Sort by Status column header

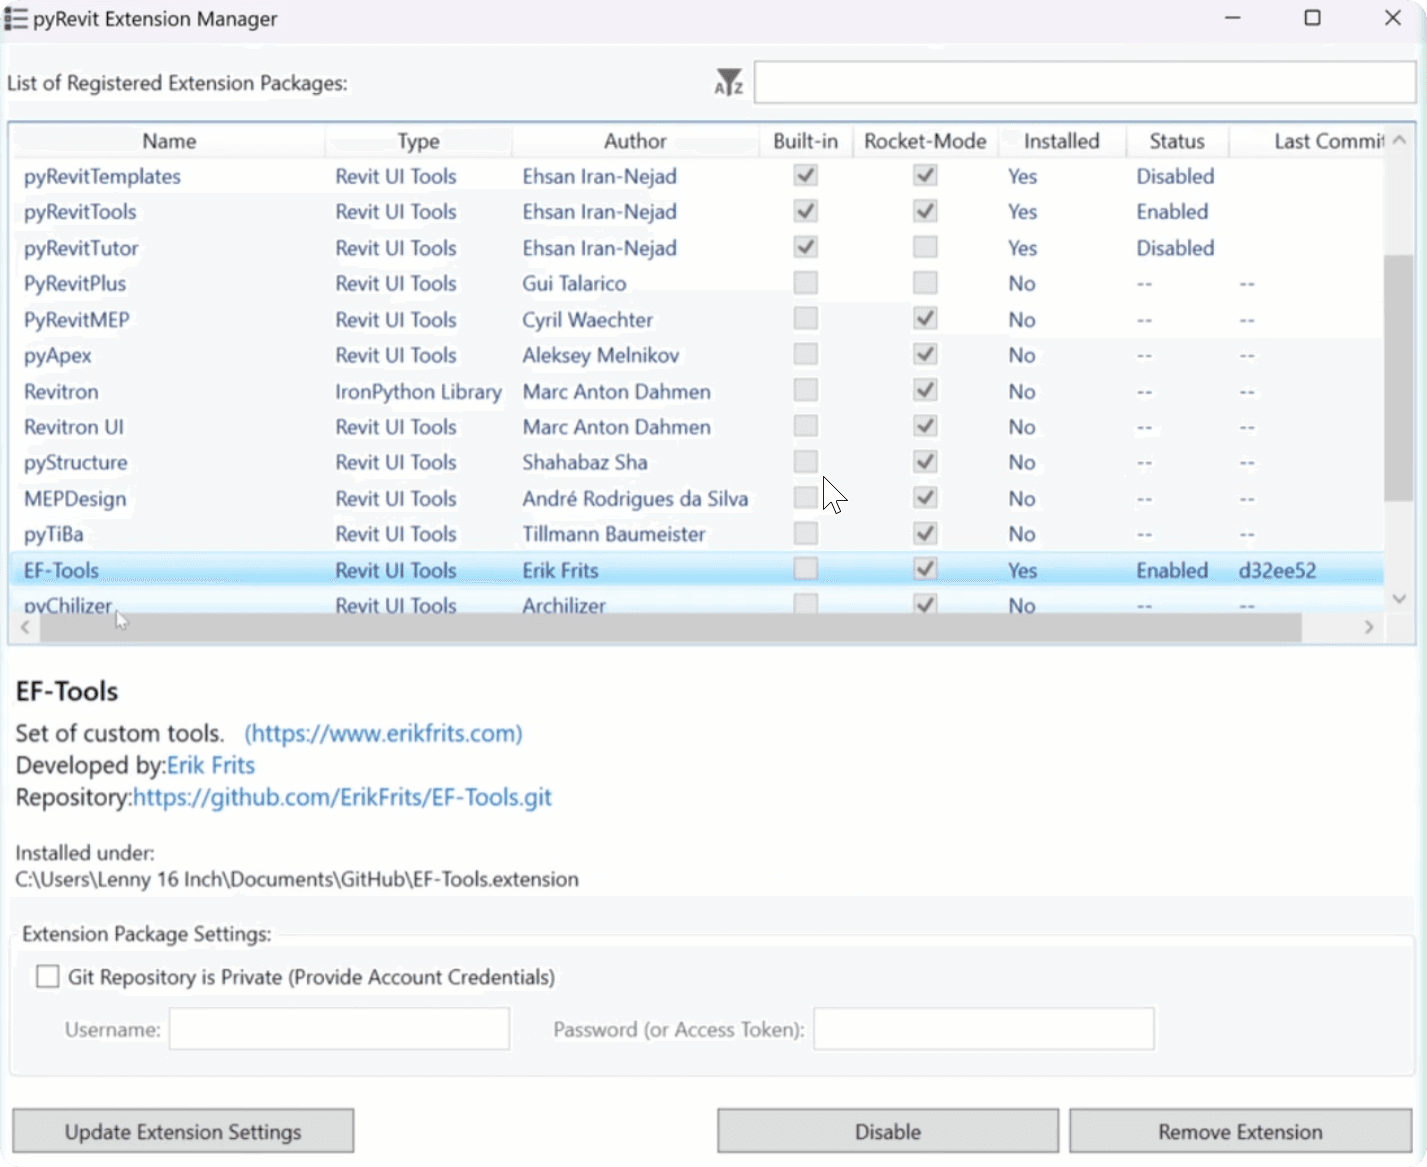point(1176,140)
